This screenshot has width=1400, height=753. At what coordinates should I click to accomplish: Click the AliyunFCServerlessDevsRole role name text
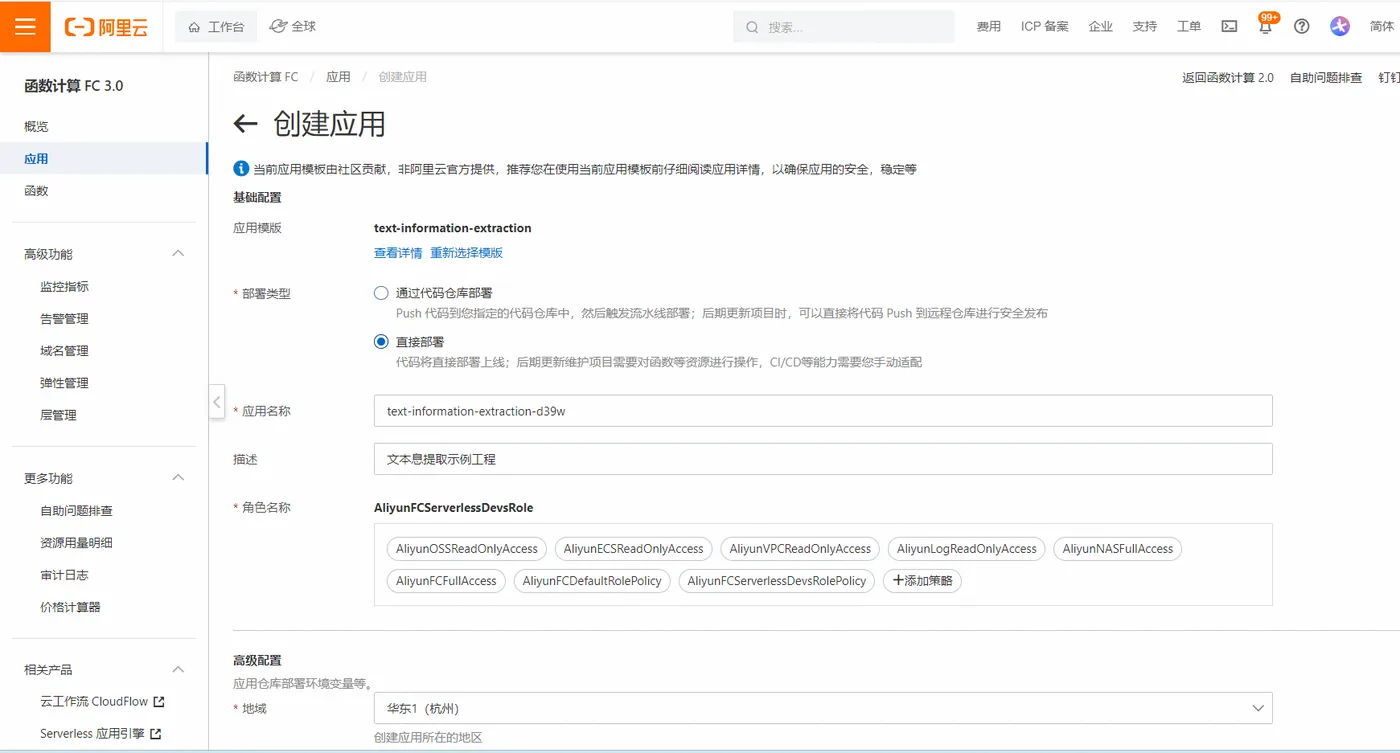coord(453,507)
